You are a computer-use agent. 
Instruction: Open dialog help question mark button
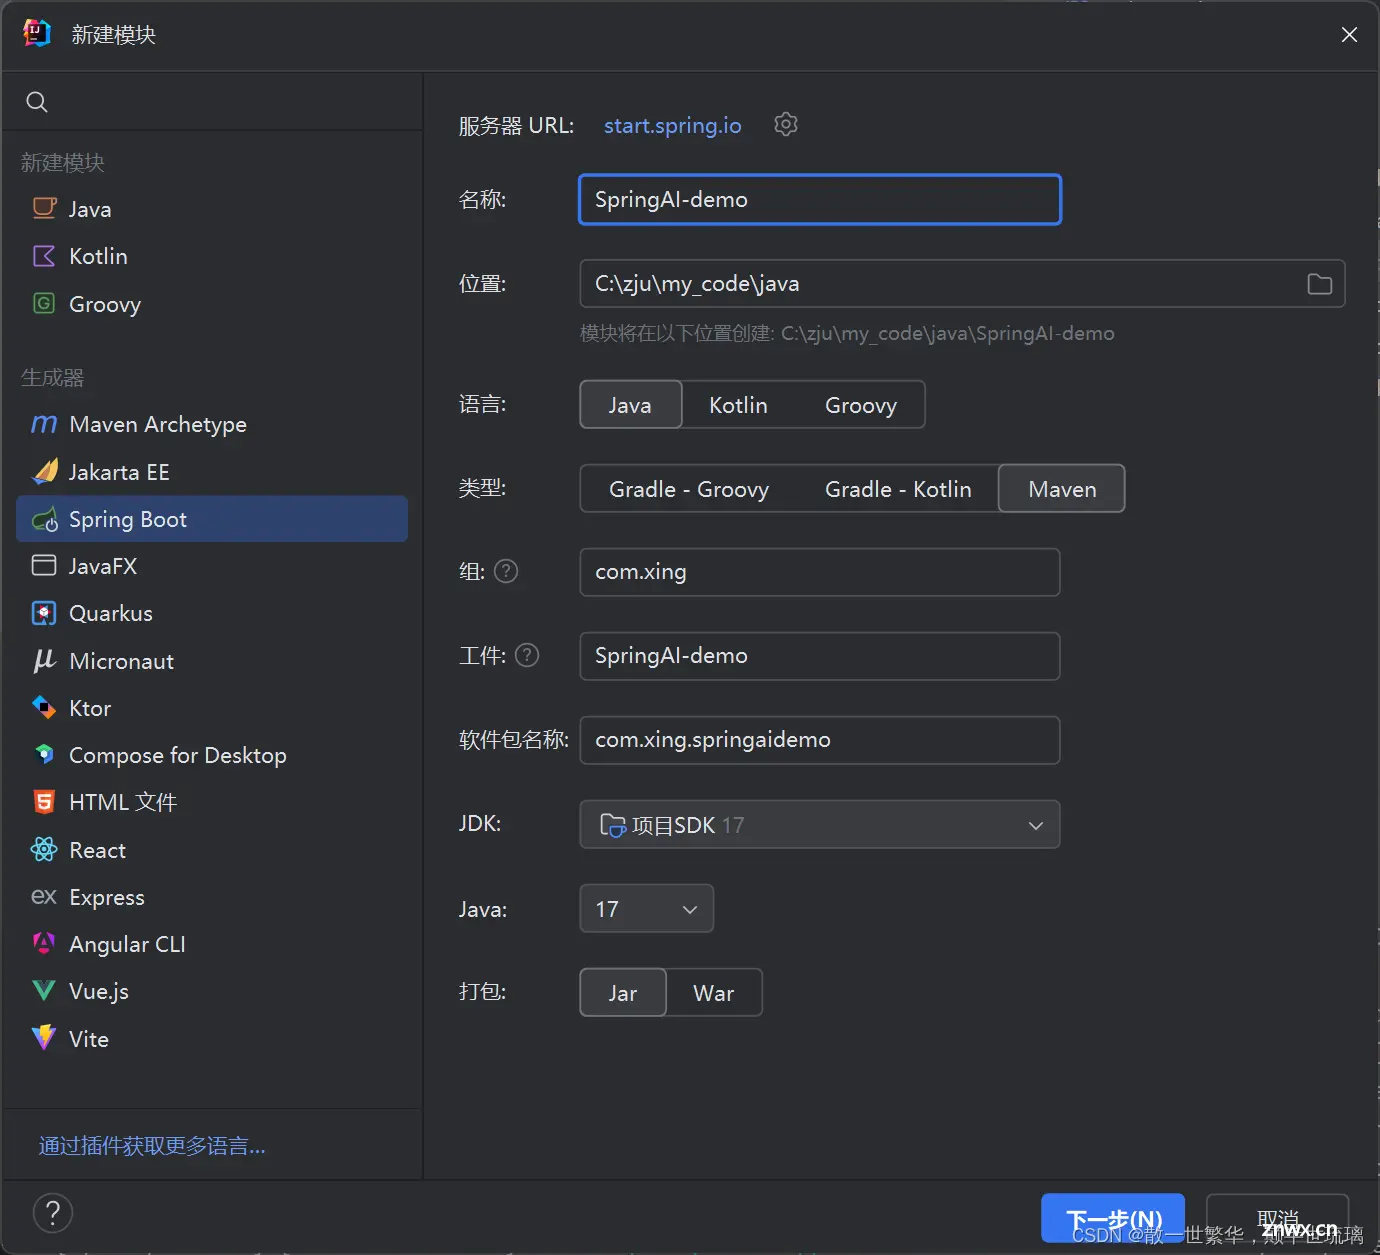53,1213
